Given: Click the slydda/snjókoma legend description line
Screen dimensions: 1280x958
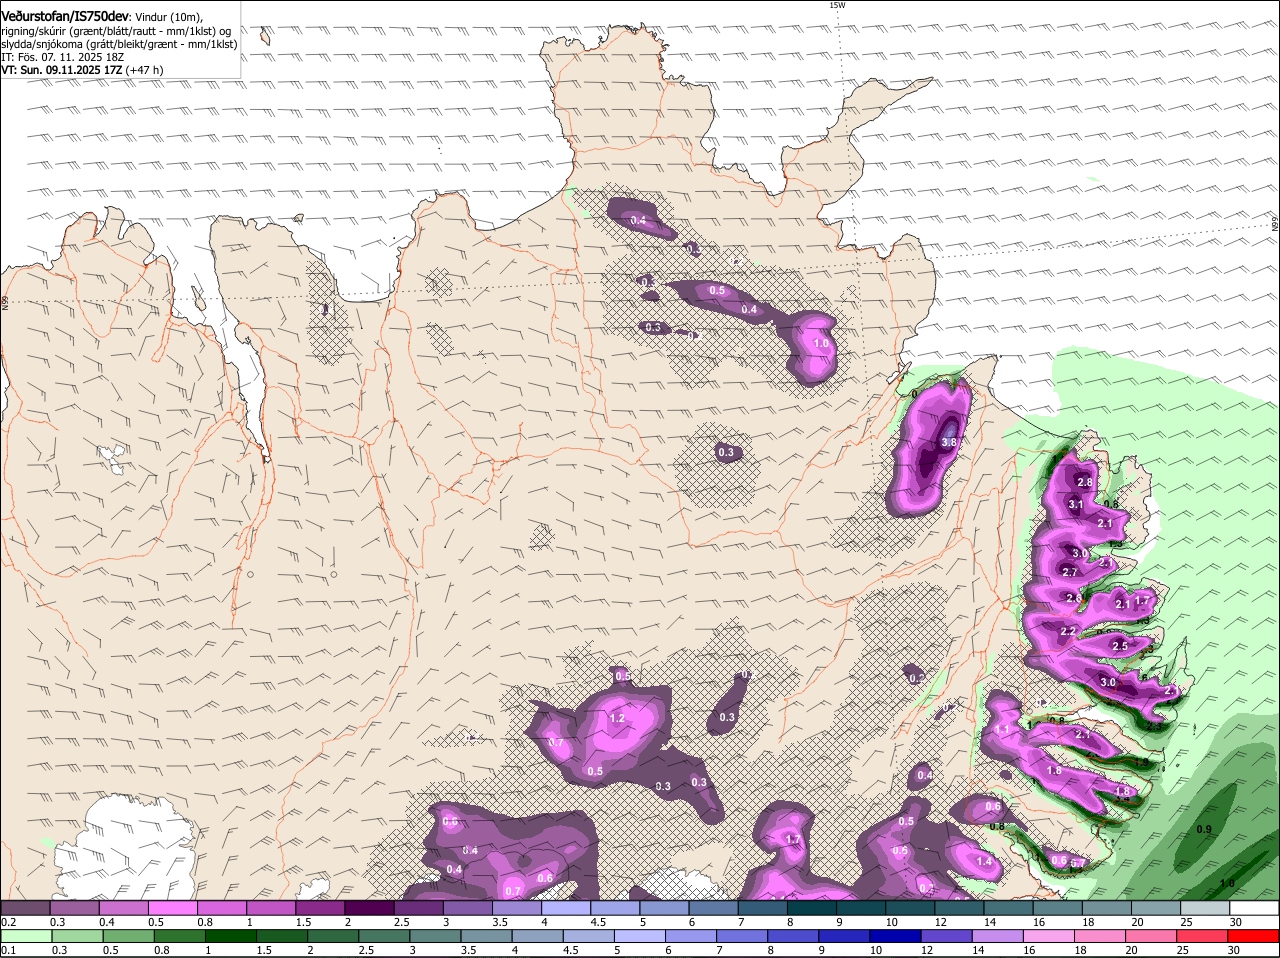Looking at the screenshot, I should 119,44.
